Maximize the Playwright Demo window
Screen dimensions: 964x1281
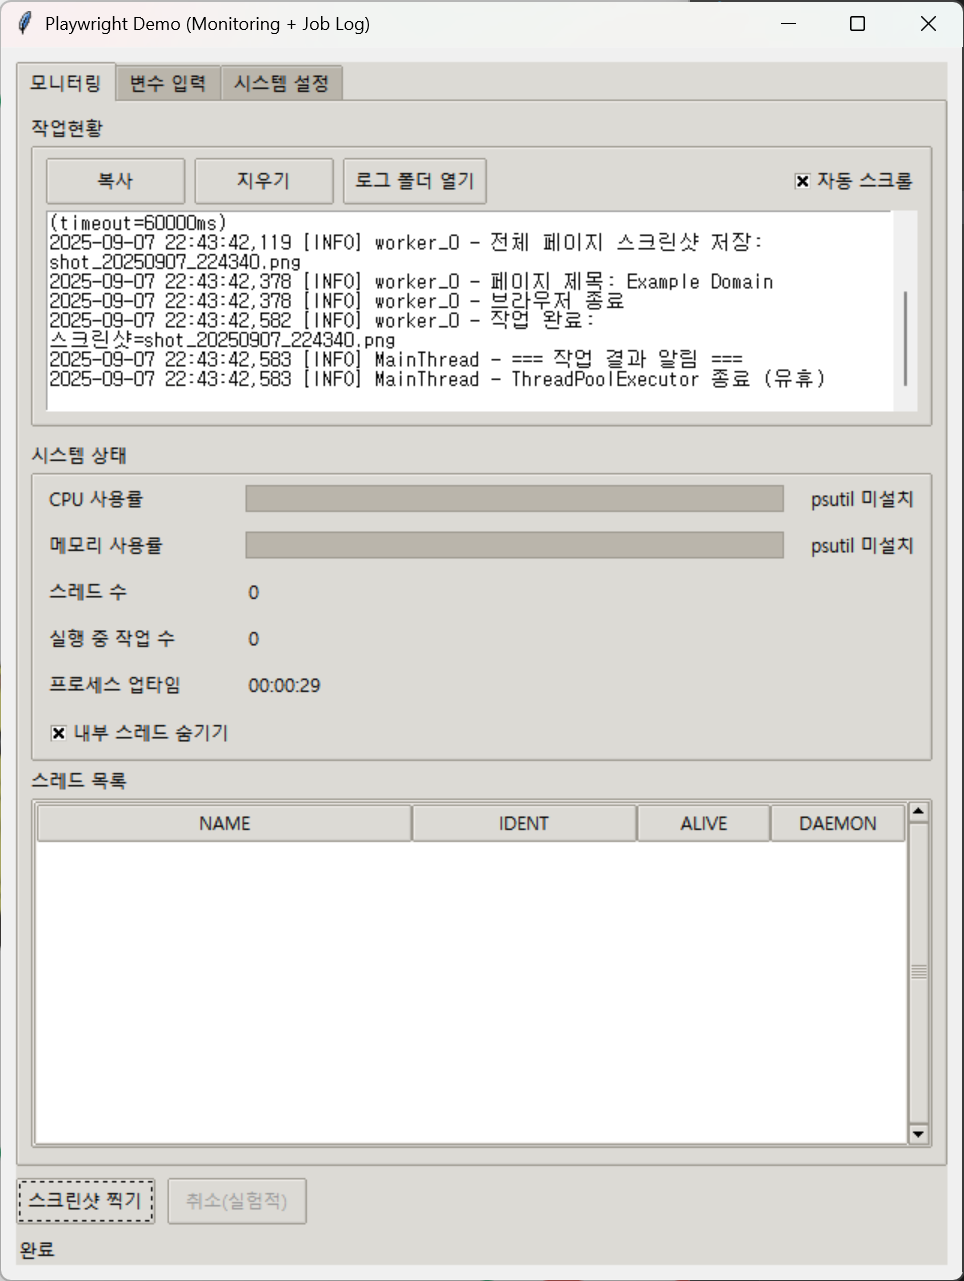pyautogui.click(x=857, y=24)
